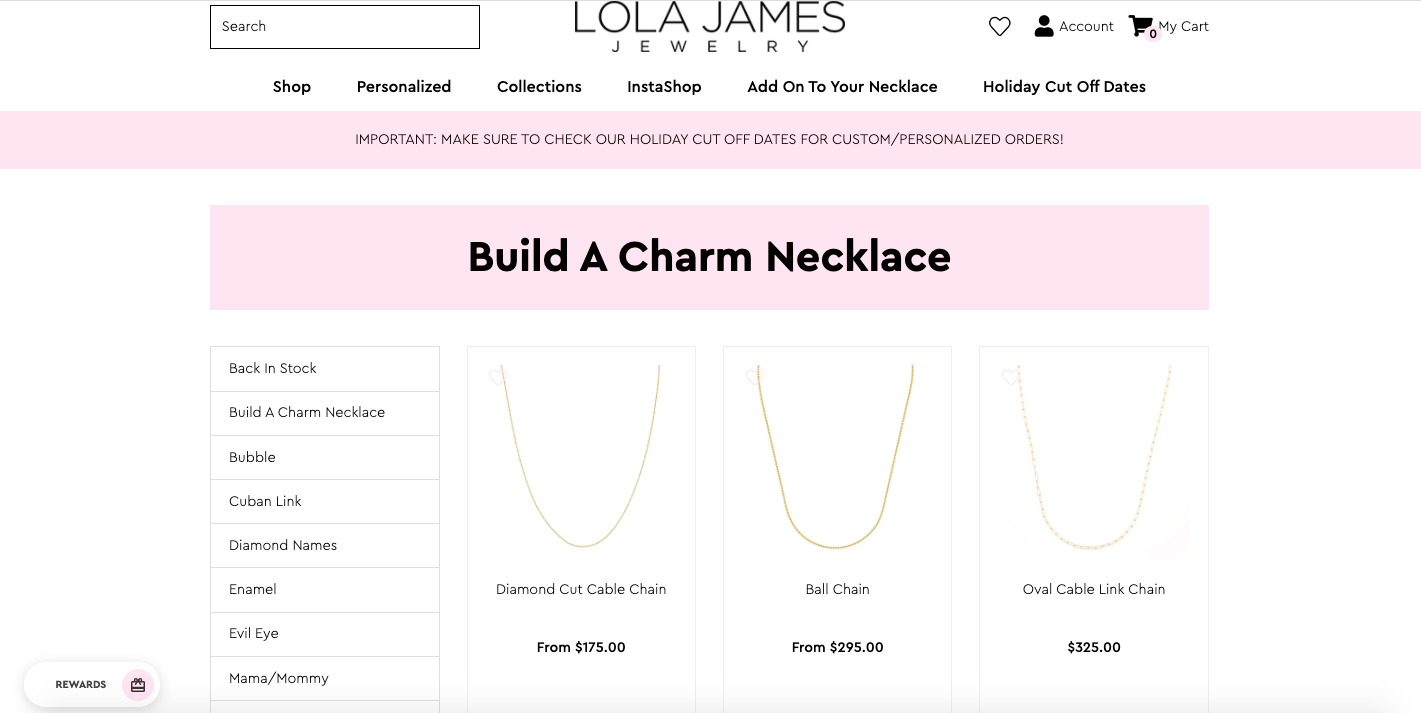The image size is (1421, 713).
Task: Open the Shop menu
Action: click(x=292, y=87)
